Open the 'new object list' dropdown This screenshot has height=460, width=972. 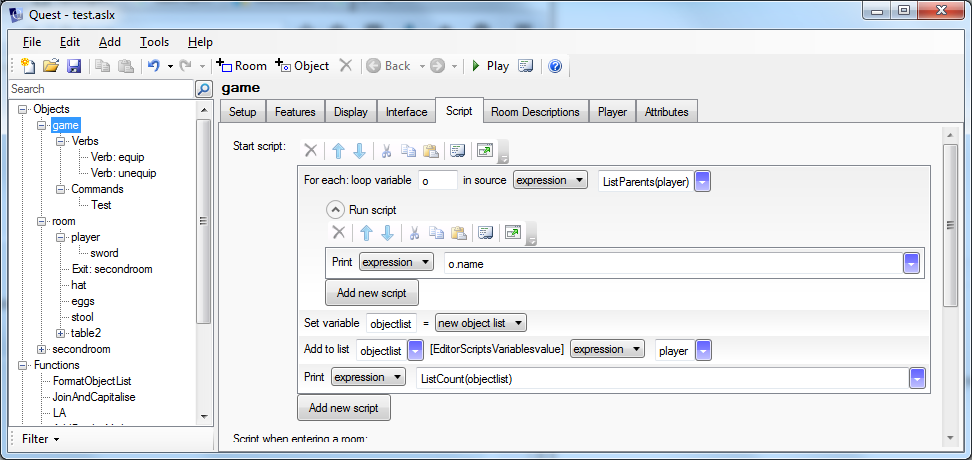(480, 323)
